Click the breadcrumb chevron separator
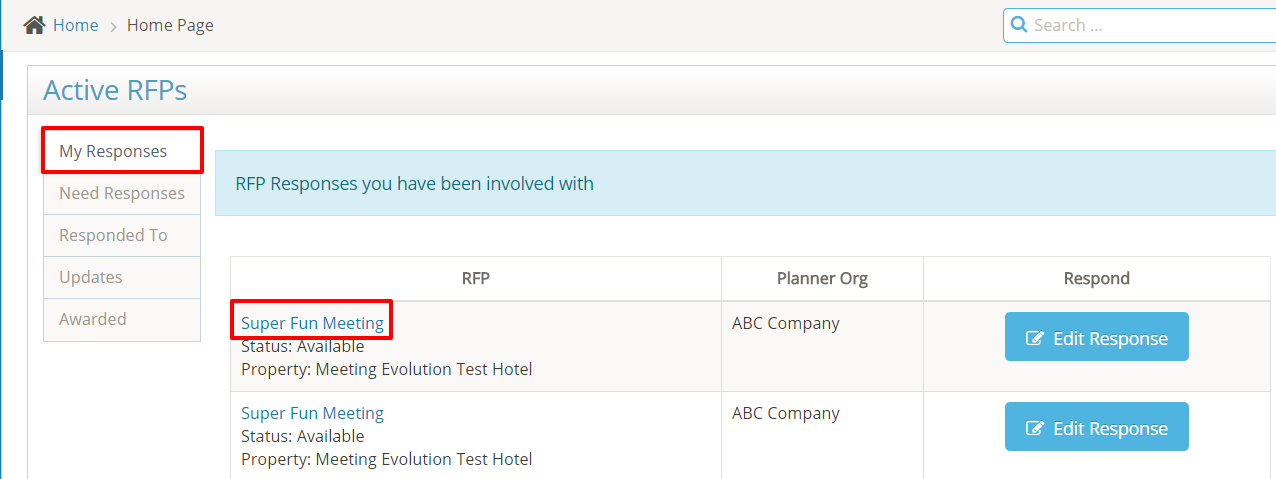Viewport: 1276px width, 479px height. point(113,27)
